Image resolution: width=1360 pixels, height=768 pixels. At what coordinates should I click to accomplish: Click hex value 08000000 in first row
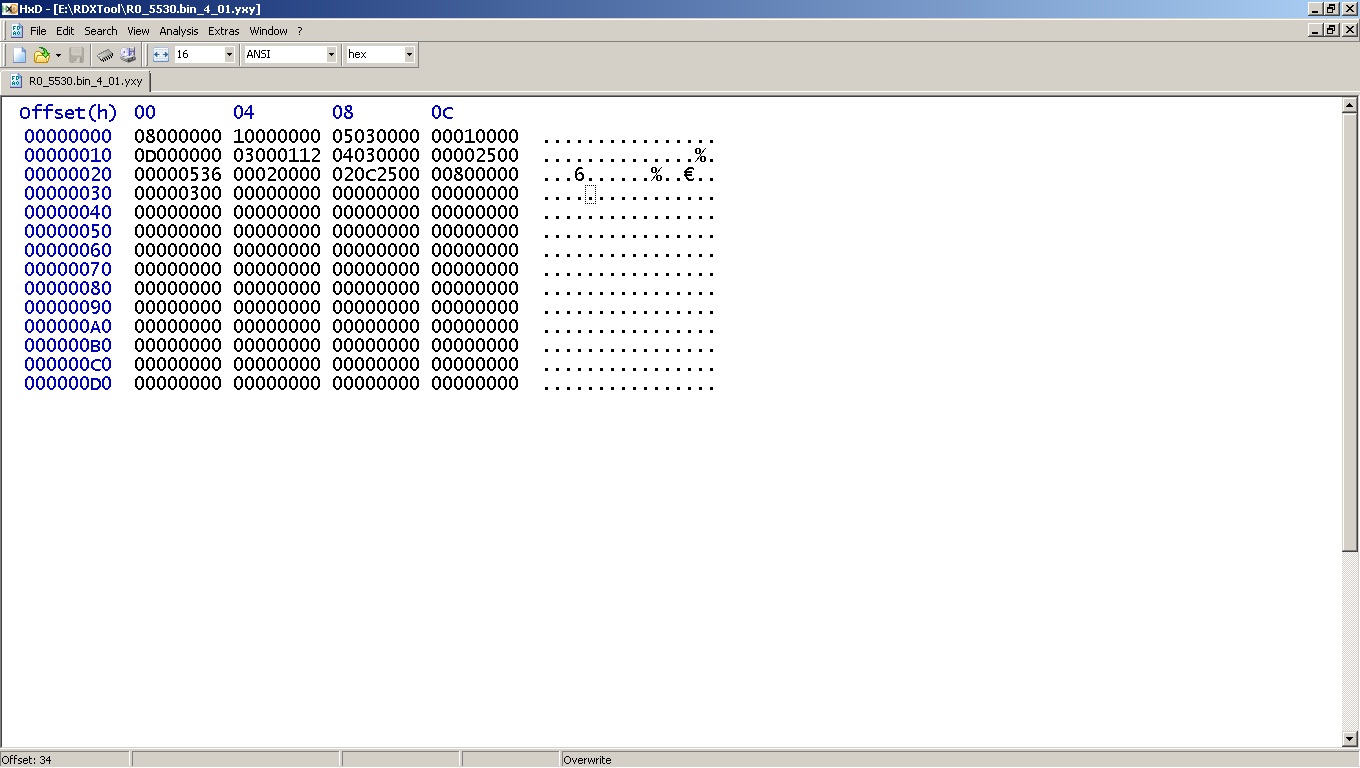coord(178,136)
